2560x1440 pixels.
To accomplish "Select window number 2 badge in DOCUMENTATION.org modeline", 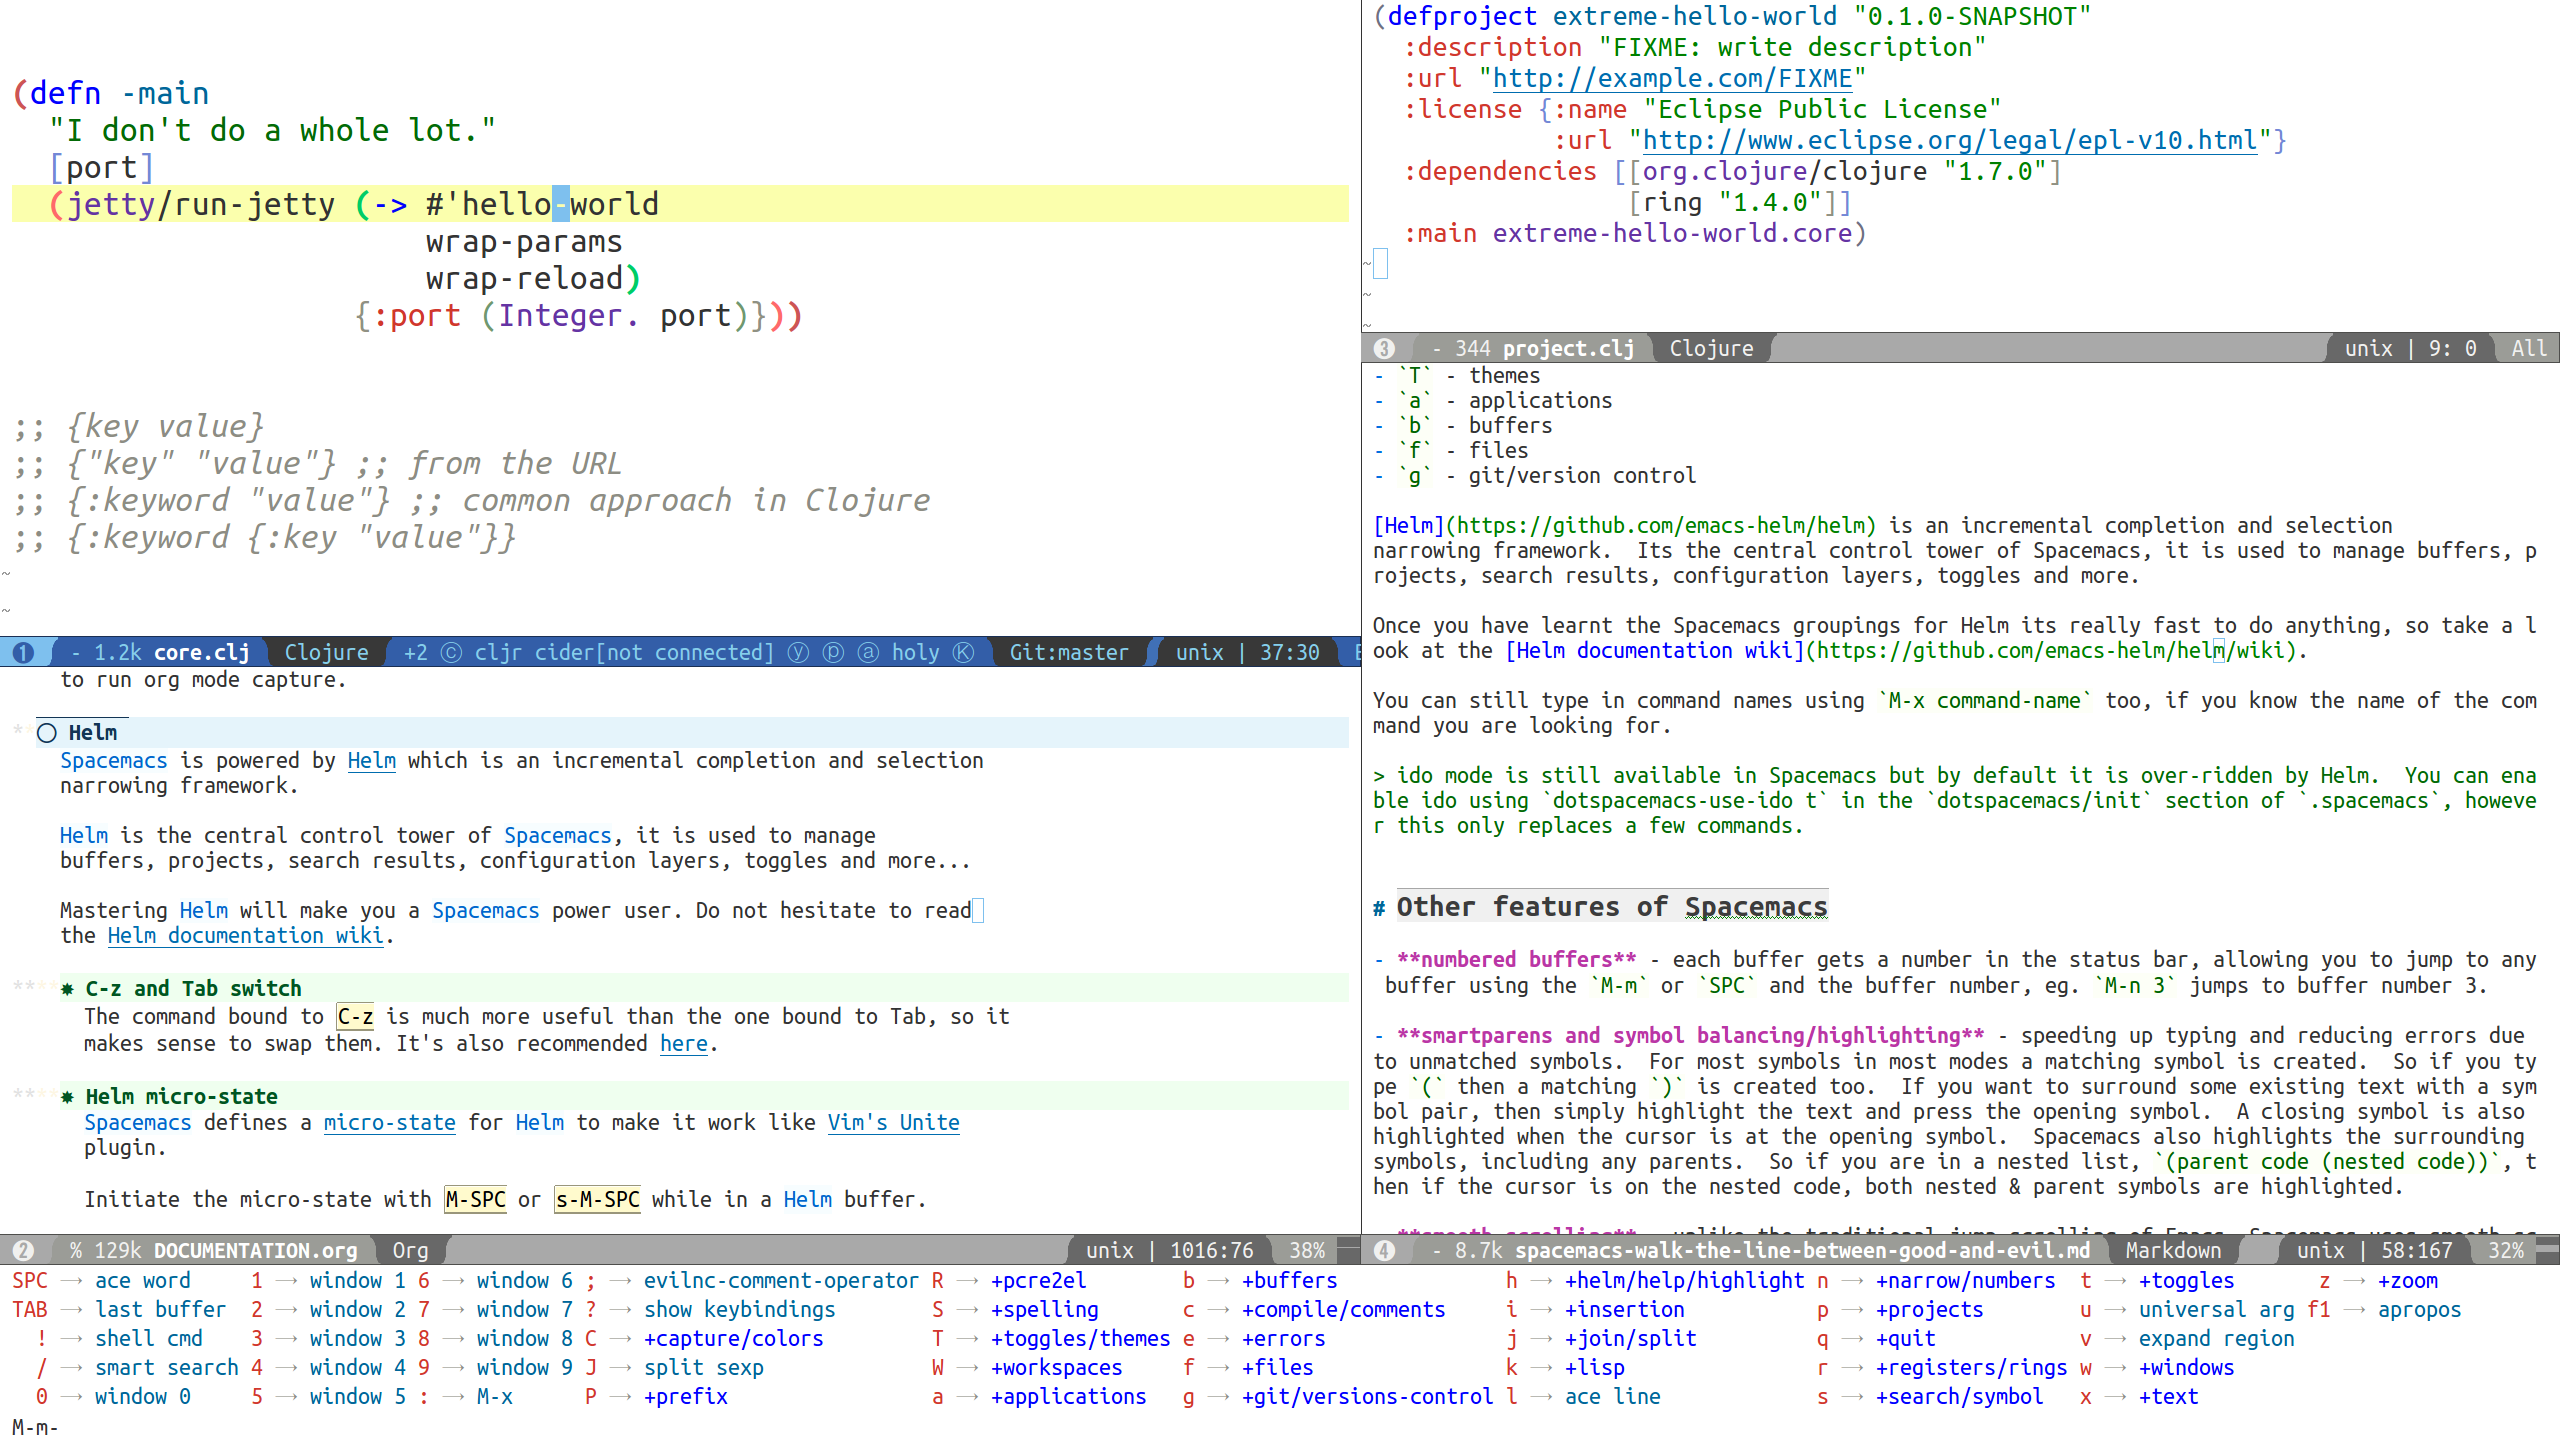I will [24, 1251].
